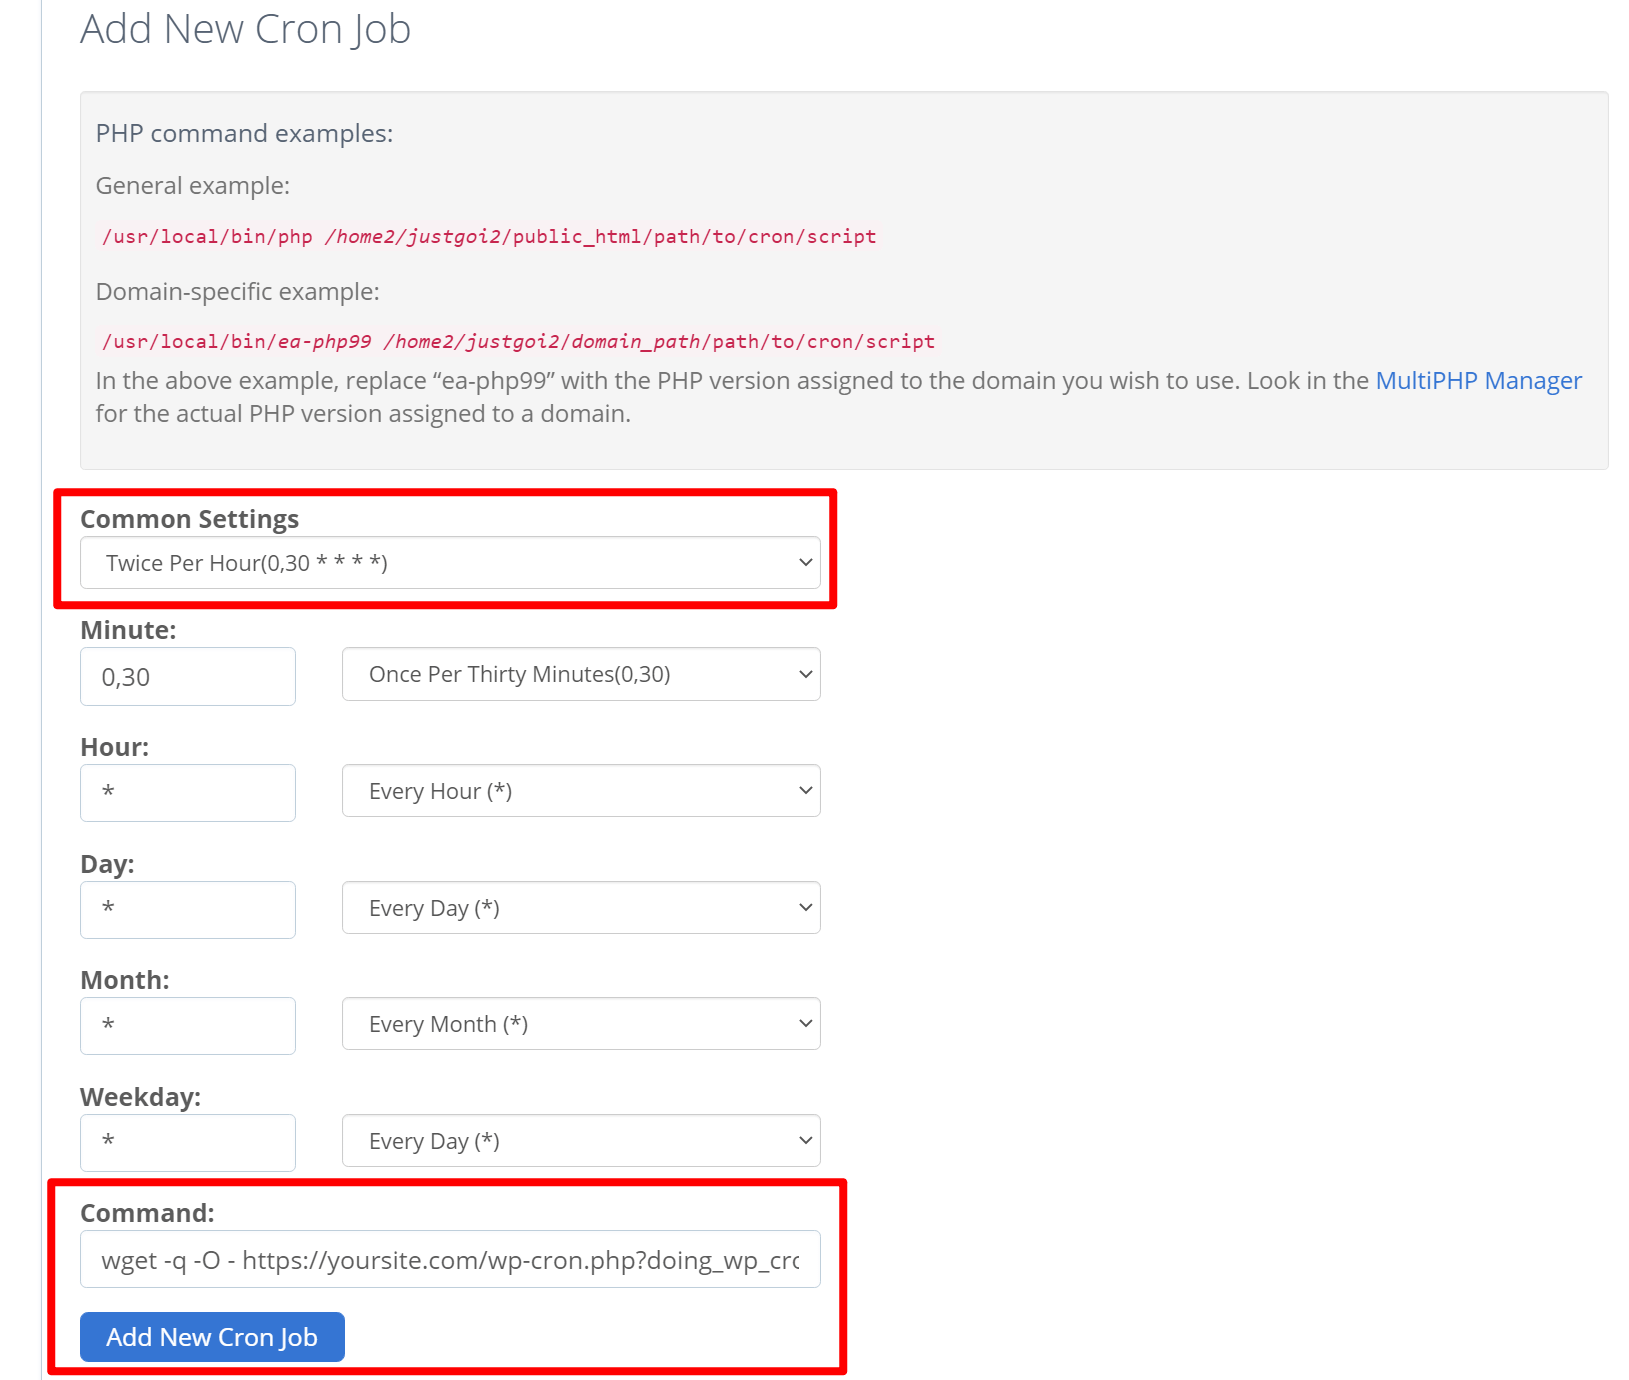Select the Month input field
The height and width of the screenshot is (1380, 1629).
(187, 1025)
